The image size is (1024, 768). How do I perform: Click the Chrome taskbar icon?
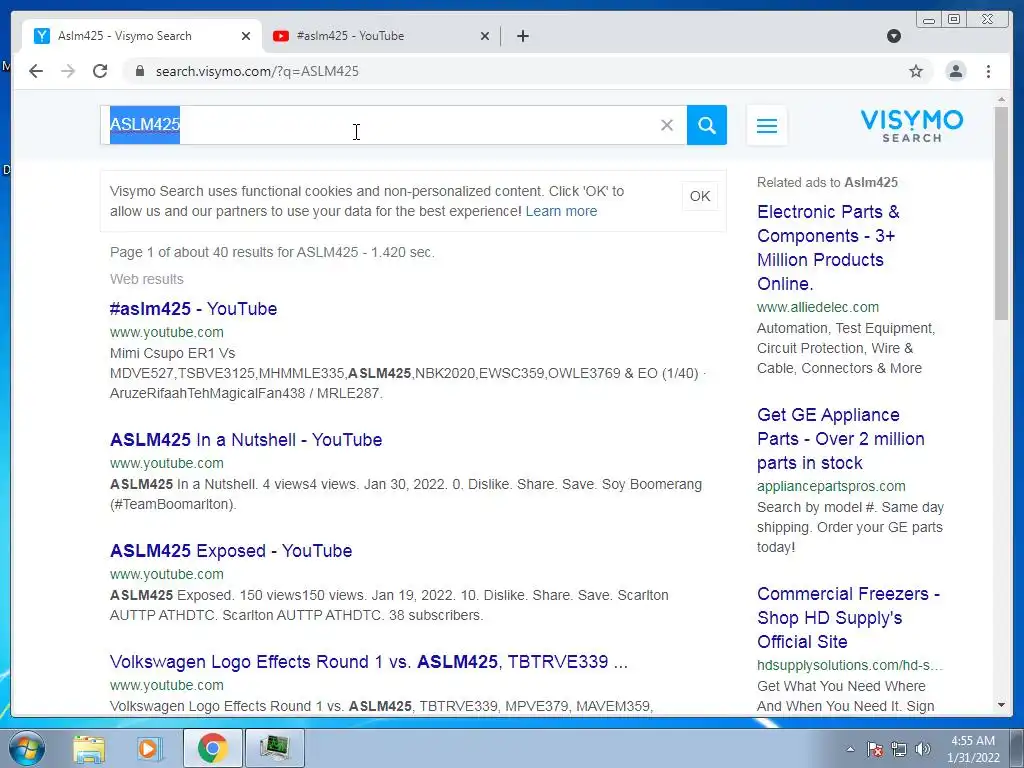tap(212, 748)
